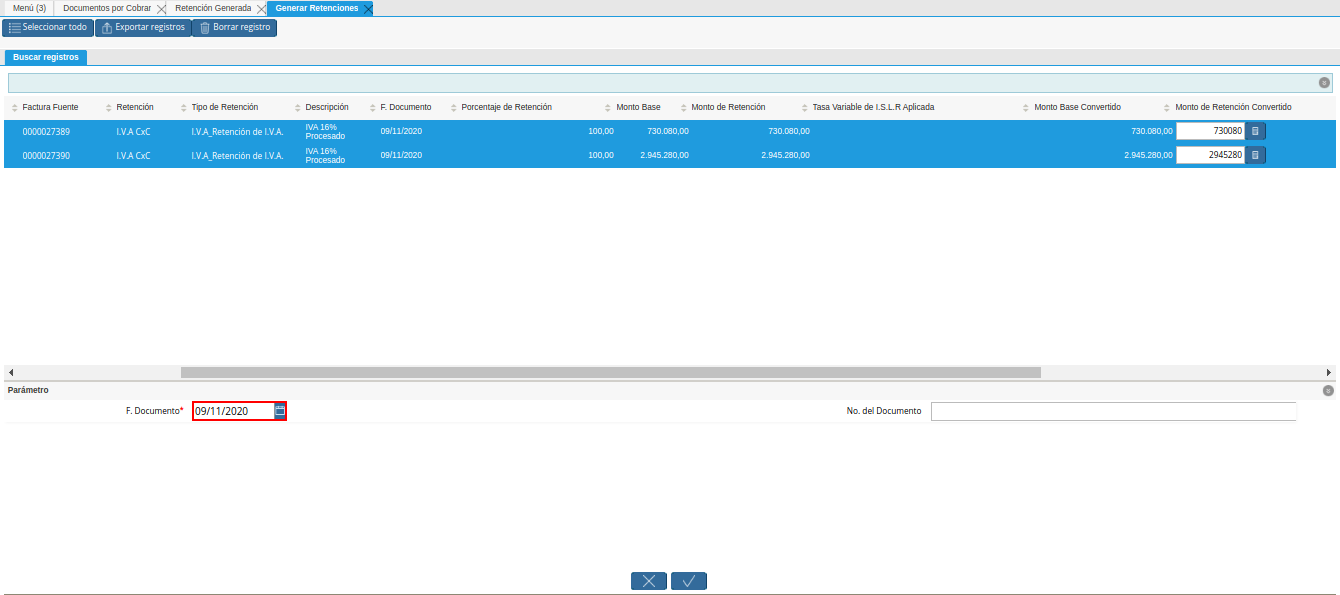Edit converted retention amount 730080
Viewport: 1340px width, 595px height.
point(1210,131)
